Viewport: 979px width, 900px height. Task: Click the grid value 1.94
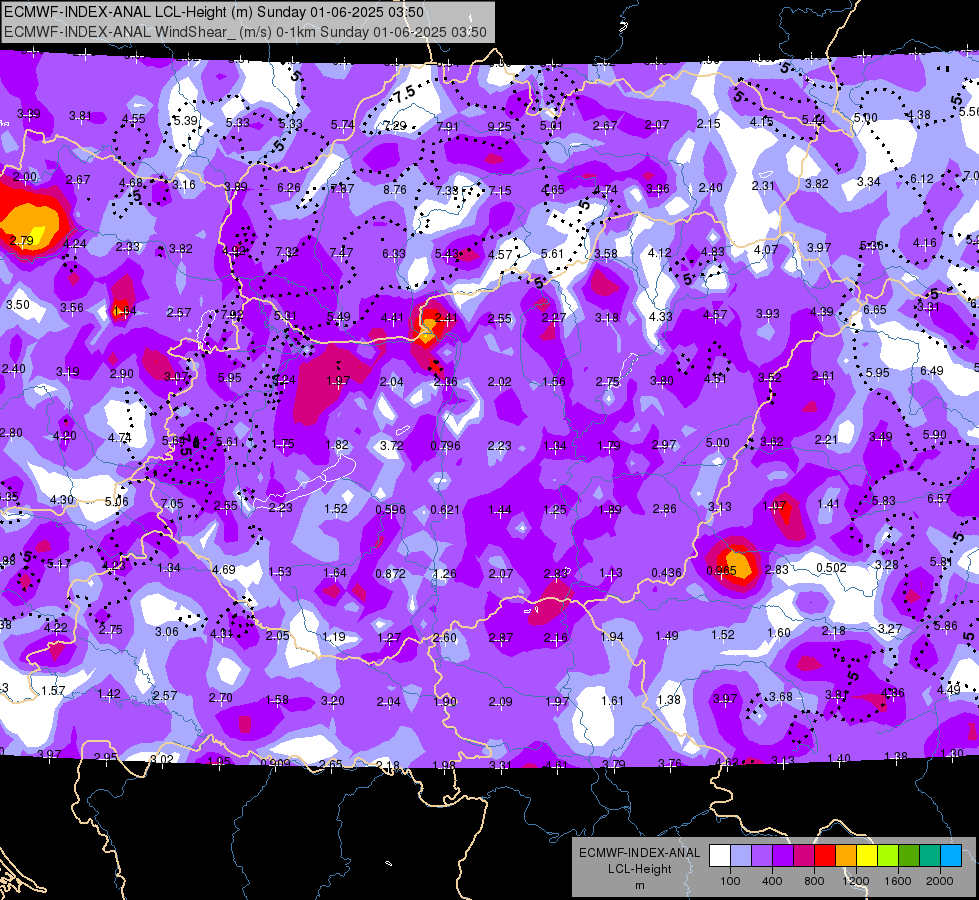pos(612,636)
